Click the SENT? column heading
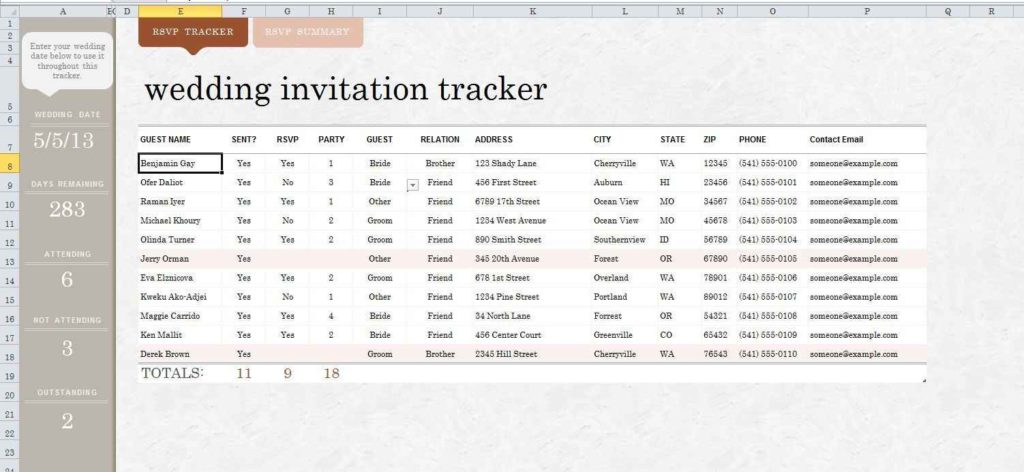 pos(244,140)
